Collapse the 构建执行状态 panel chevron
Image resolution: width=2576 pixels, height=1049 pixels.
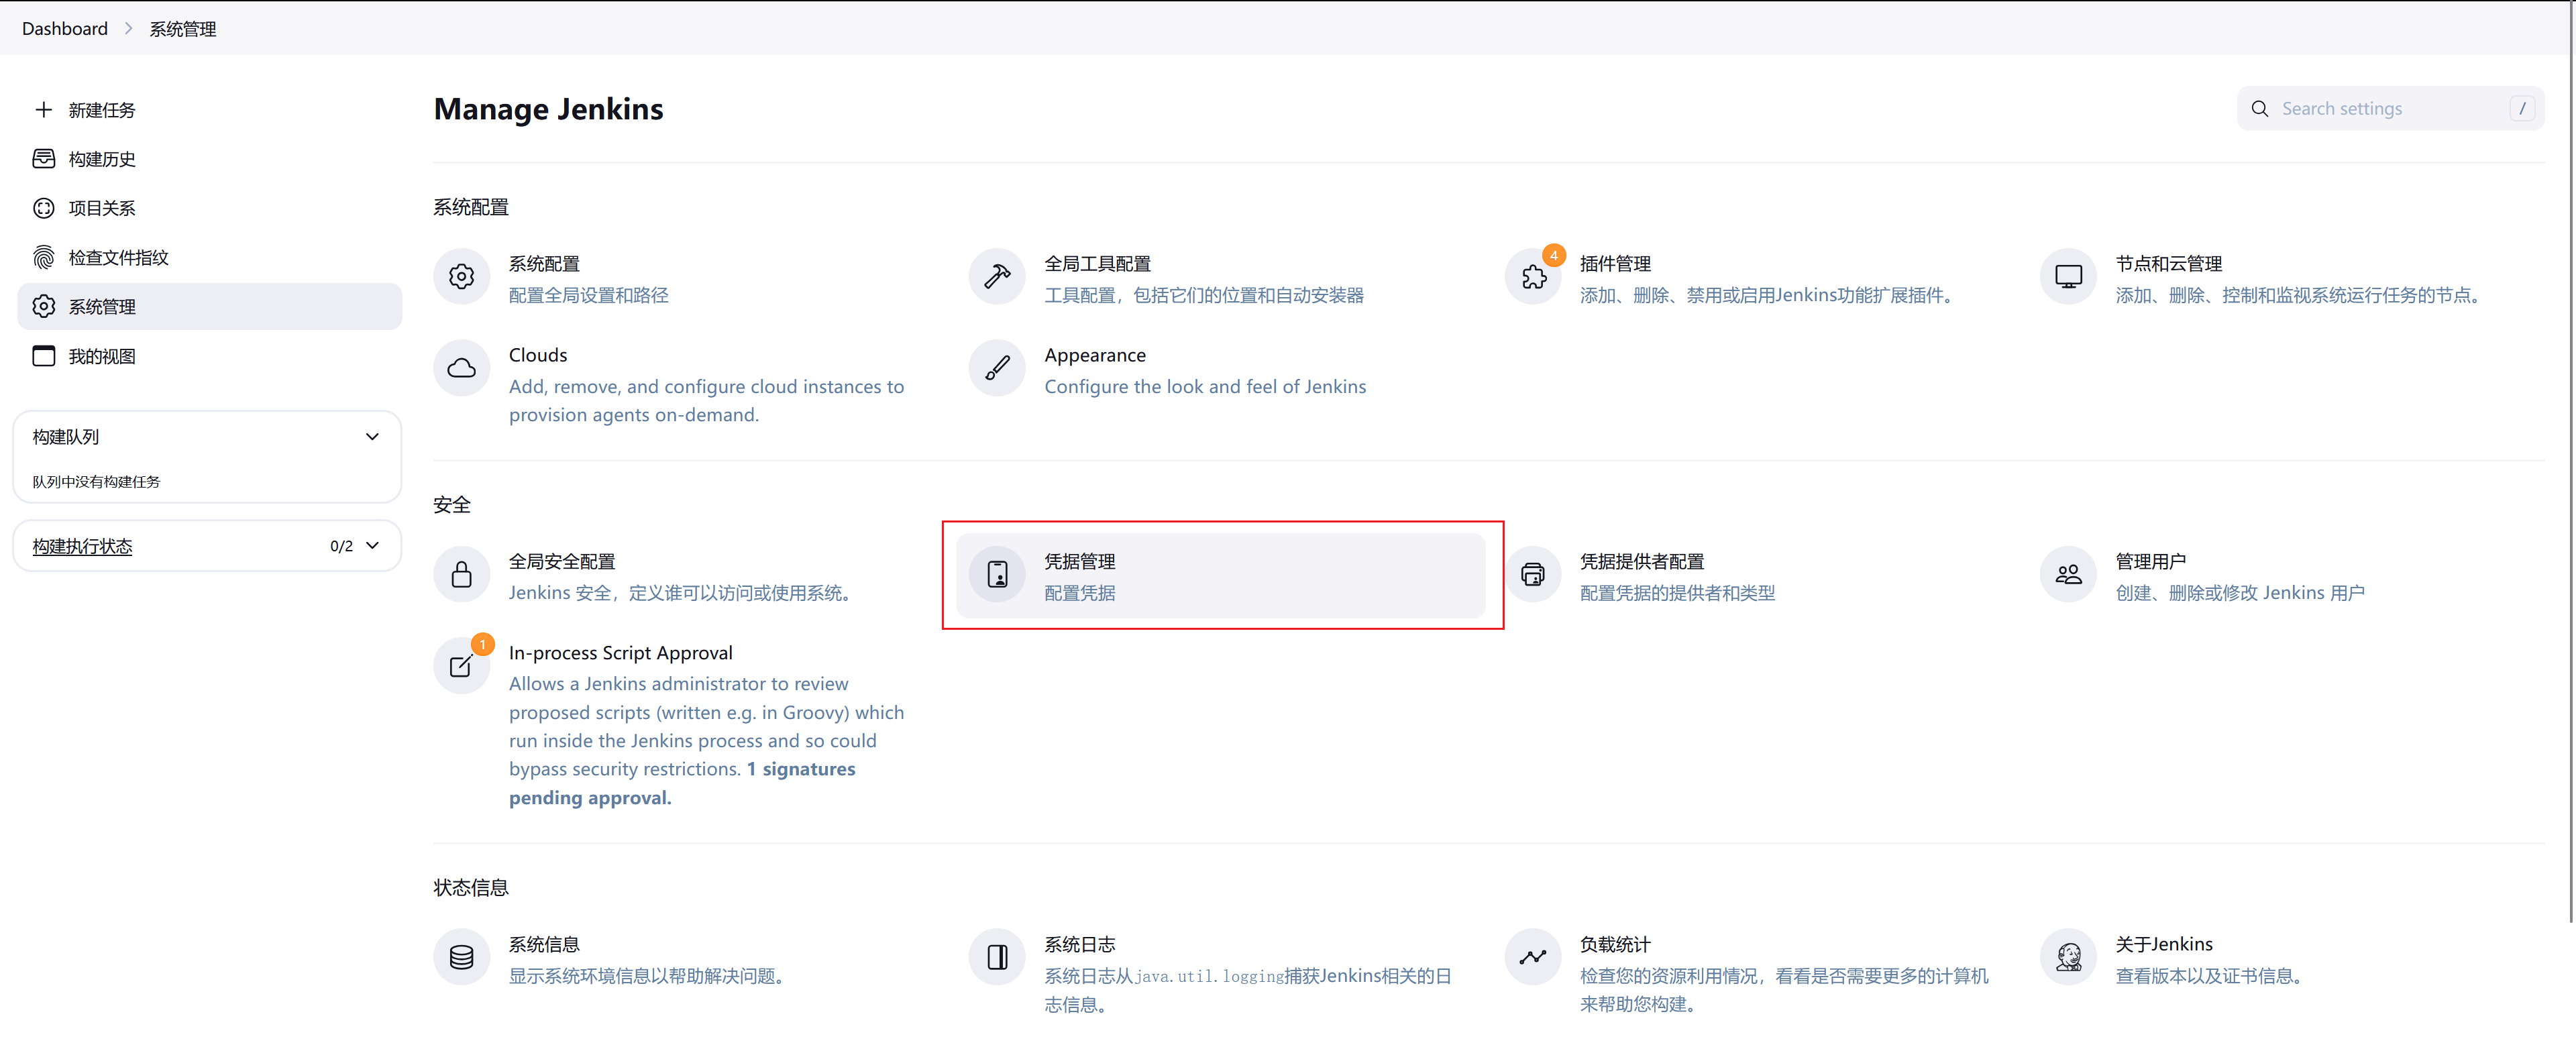click(372, 545)
